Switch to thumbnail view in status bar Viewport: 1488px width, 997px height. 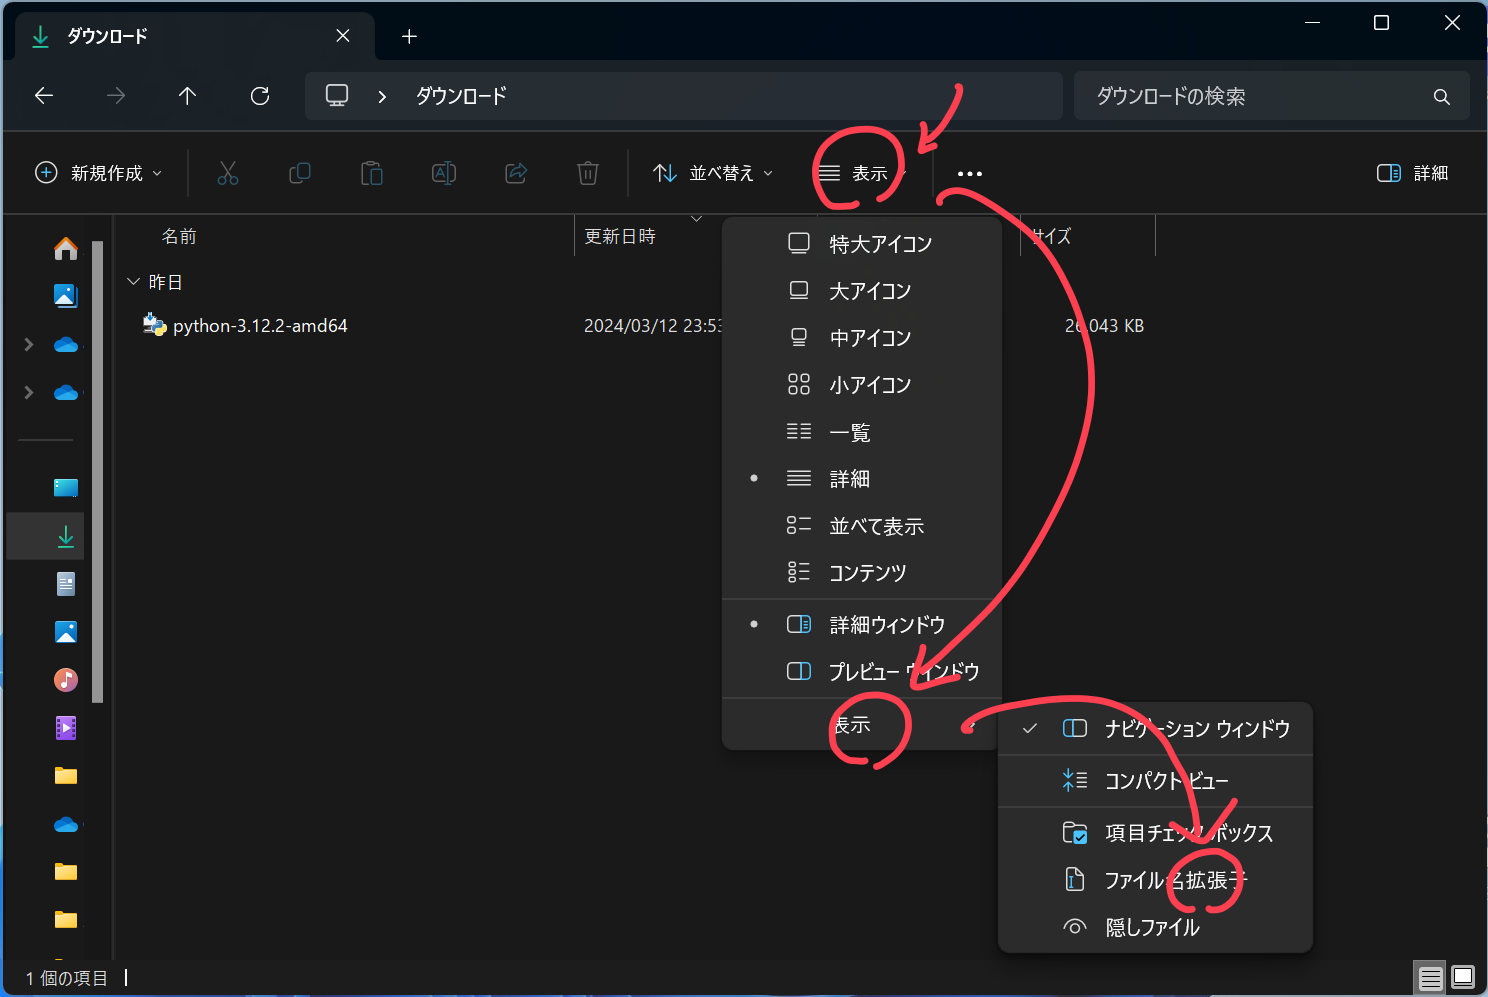point(1463,977)
